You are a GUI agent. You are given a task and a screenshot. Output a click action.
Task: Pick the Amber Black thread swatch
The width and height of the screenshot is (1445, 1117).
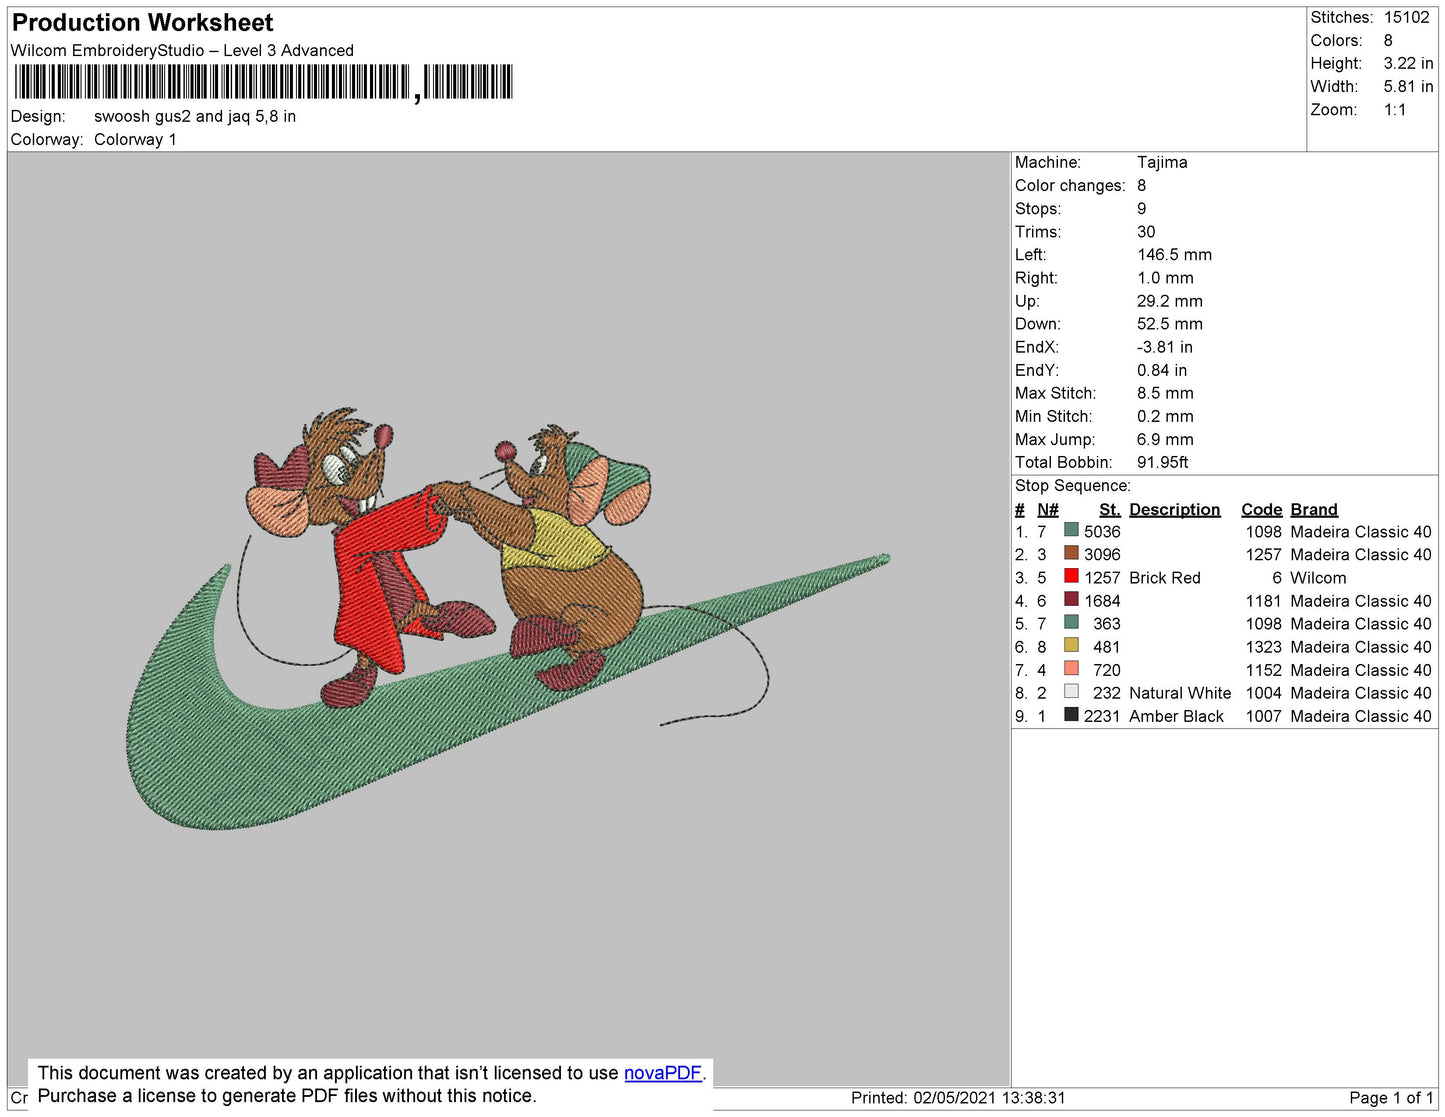pos(1071,714)
